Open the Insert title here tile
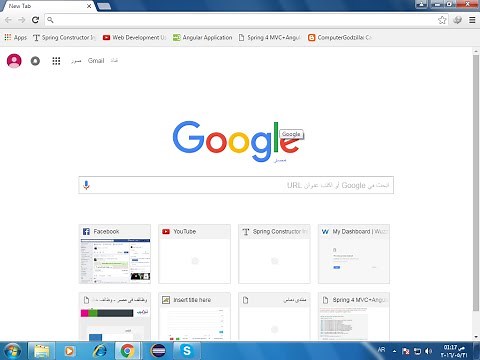480x360 pixels. (194, 316)
